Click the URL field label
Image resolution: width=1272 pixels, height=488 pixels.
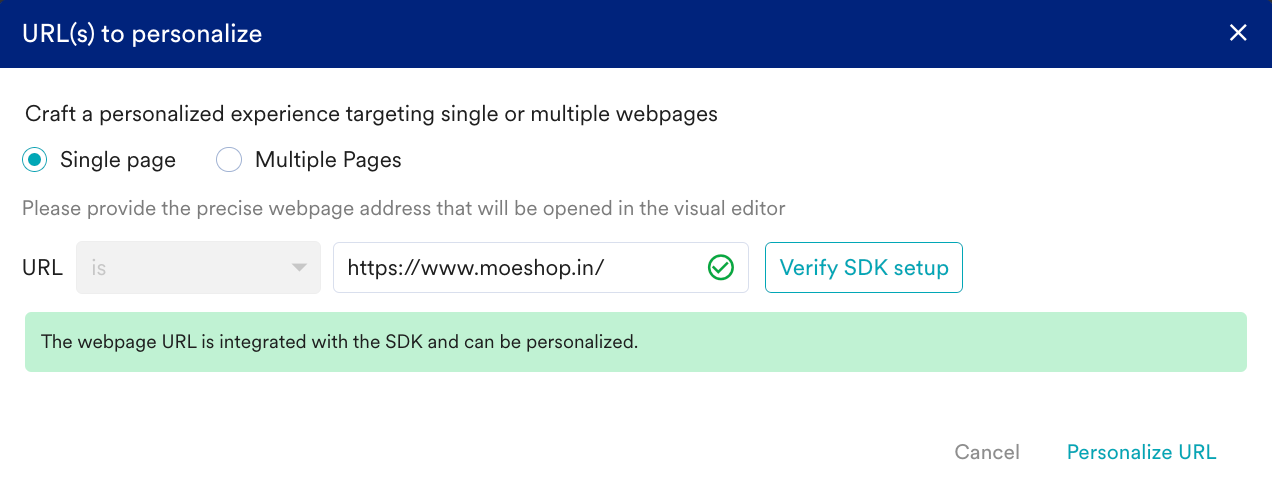42,268
